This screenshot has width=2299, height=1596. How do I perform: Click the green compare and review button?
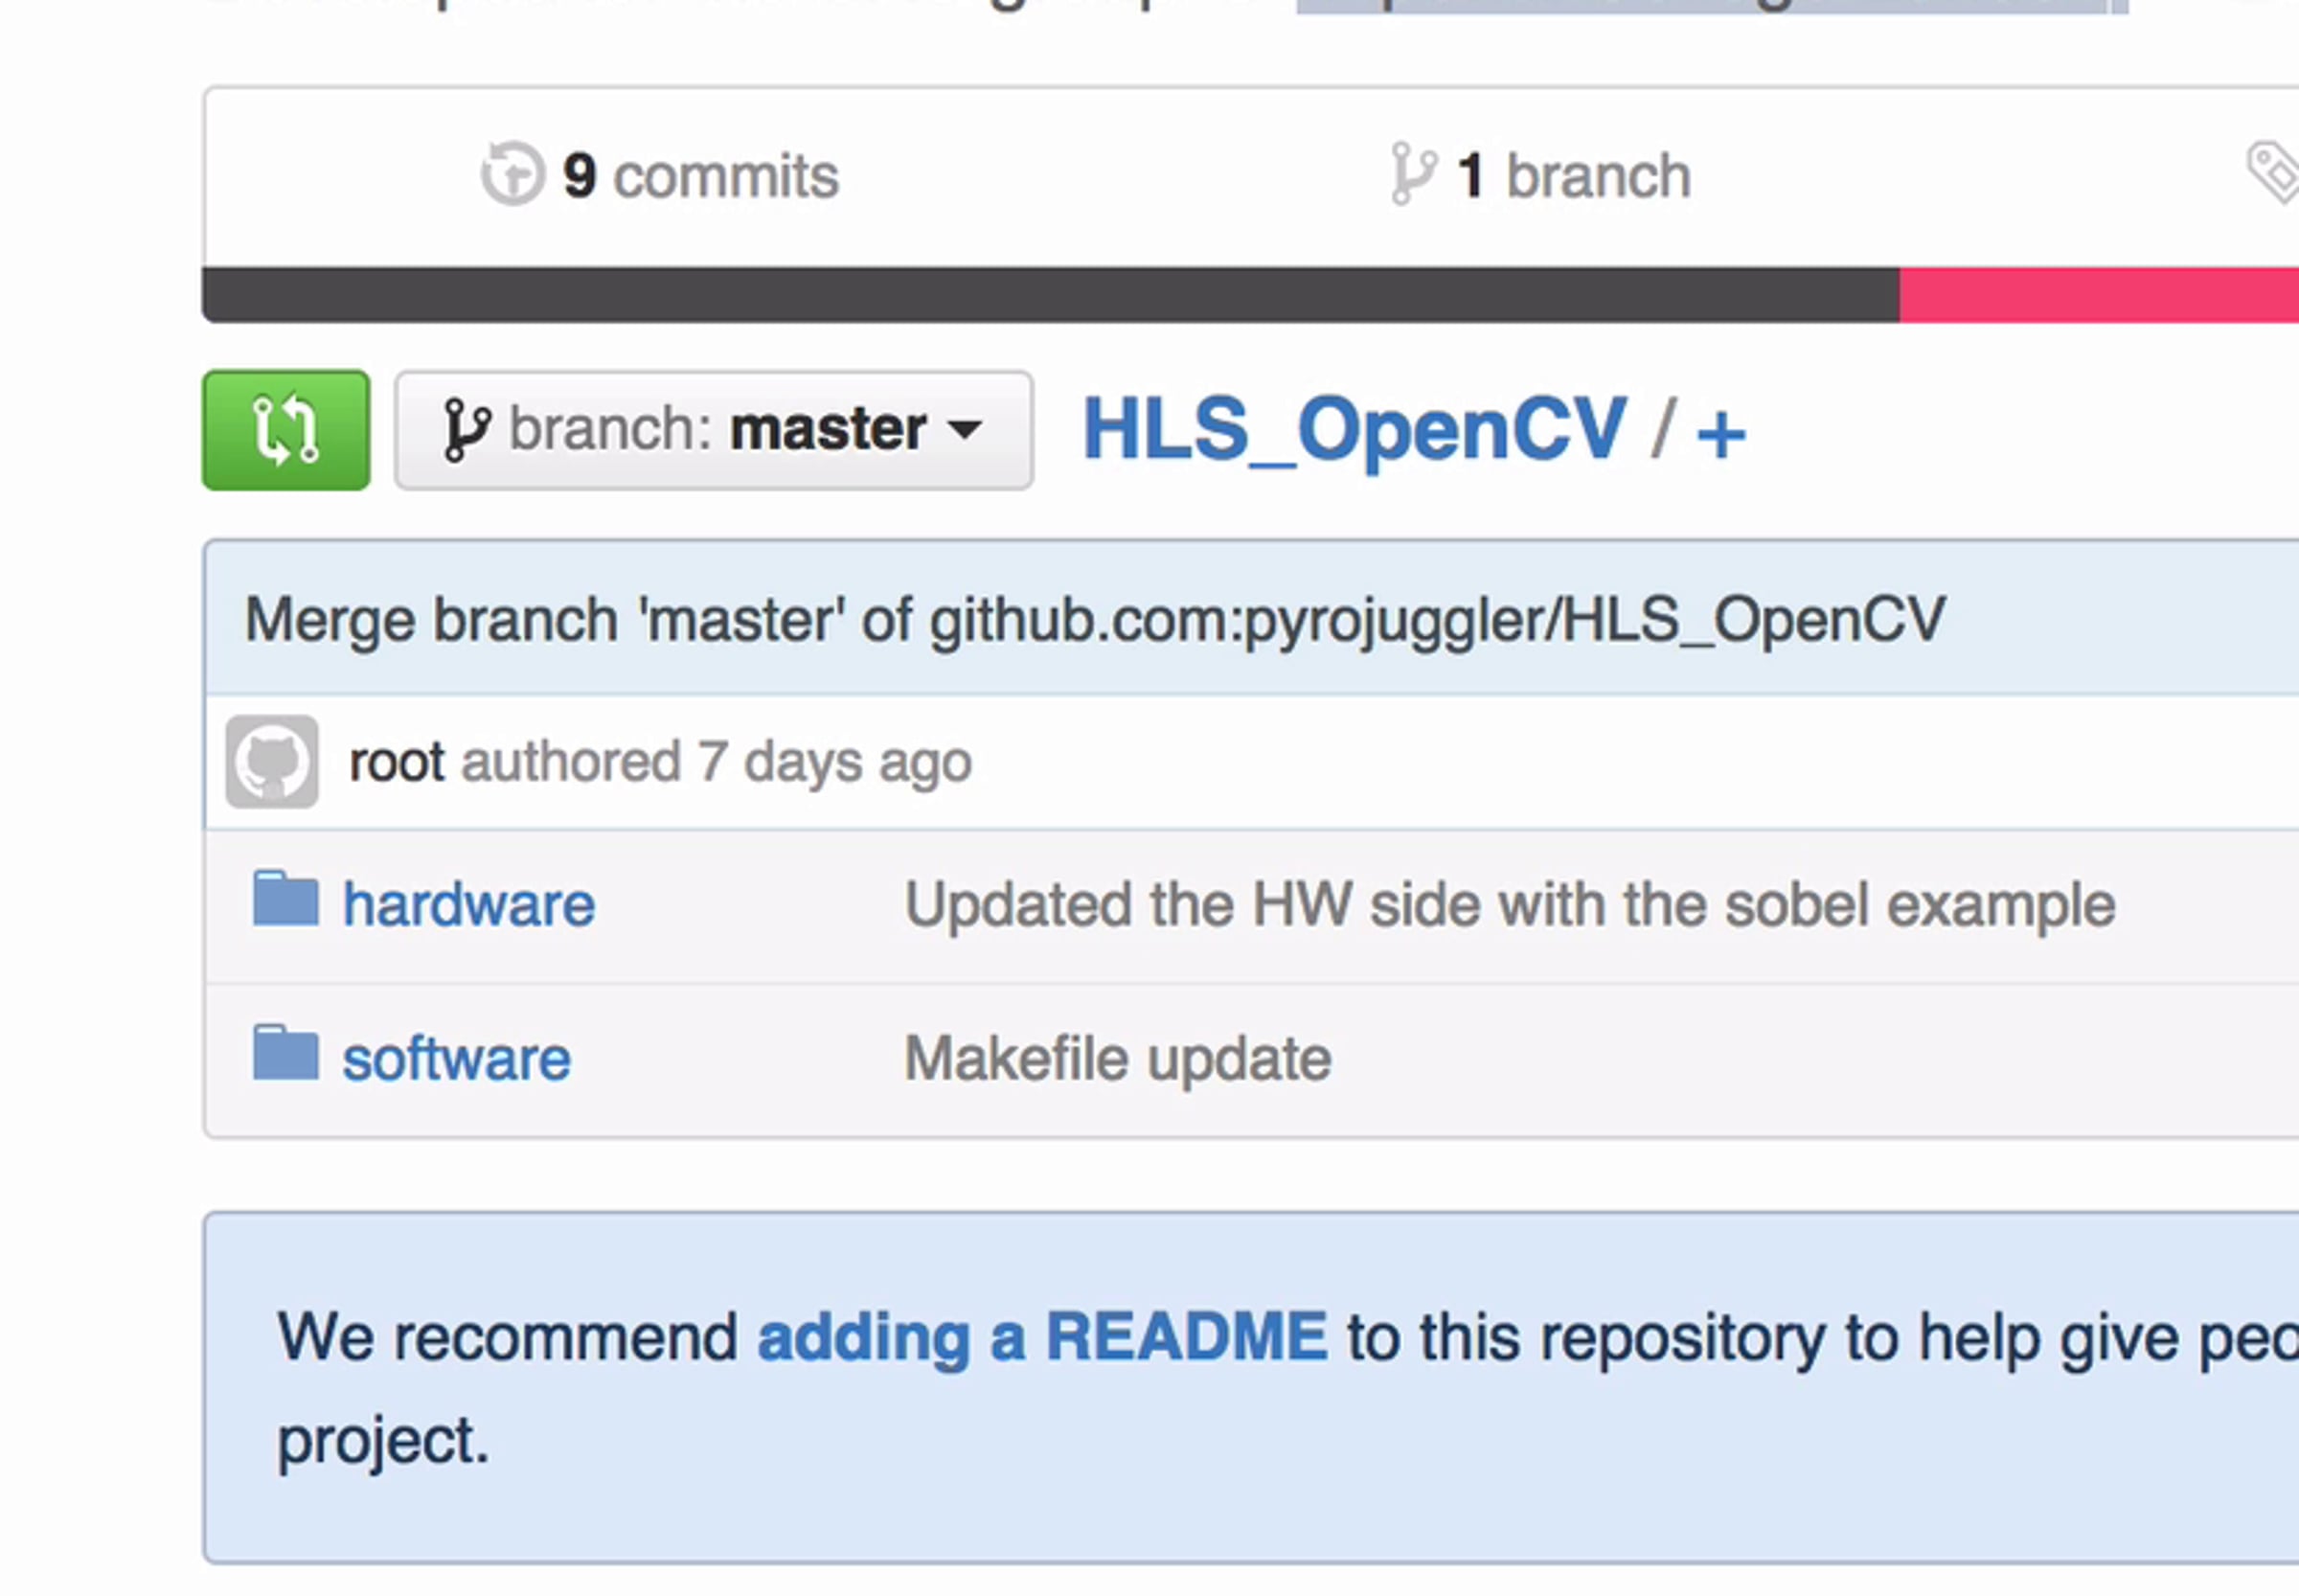[285, 430]
